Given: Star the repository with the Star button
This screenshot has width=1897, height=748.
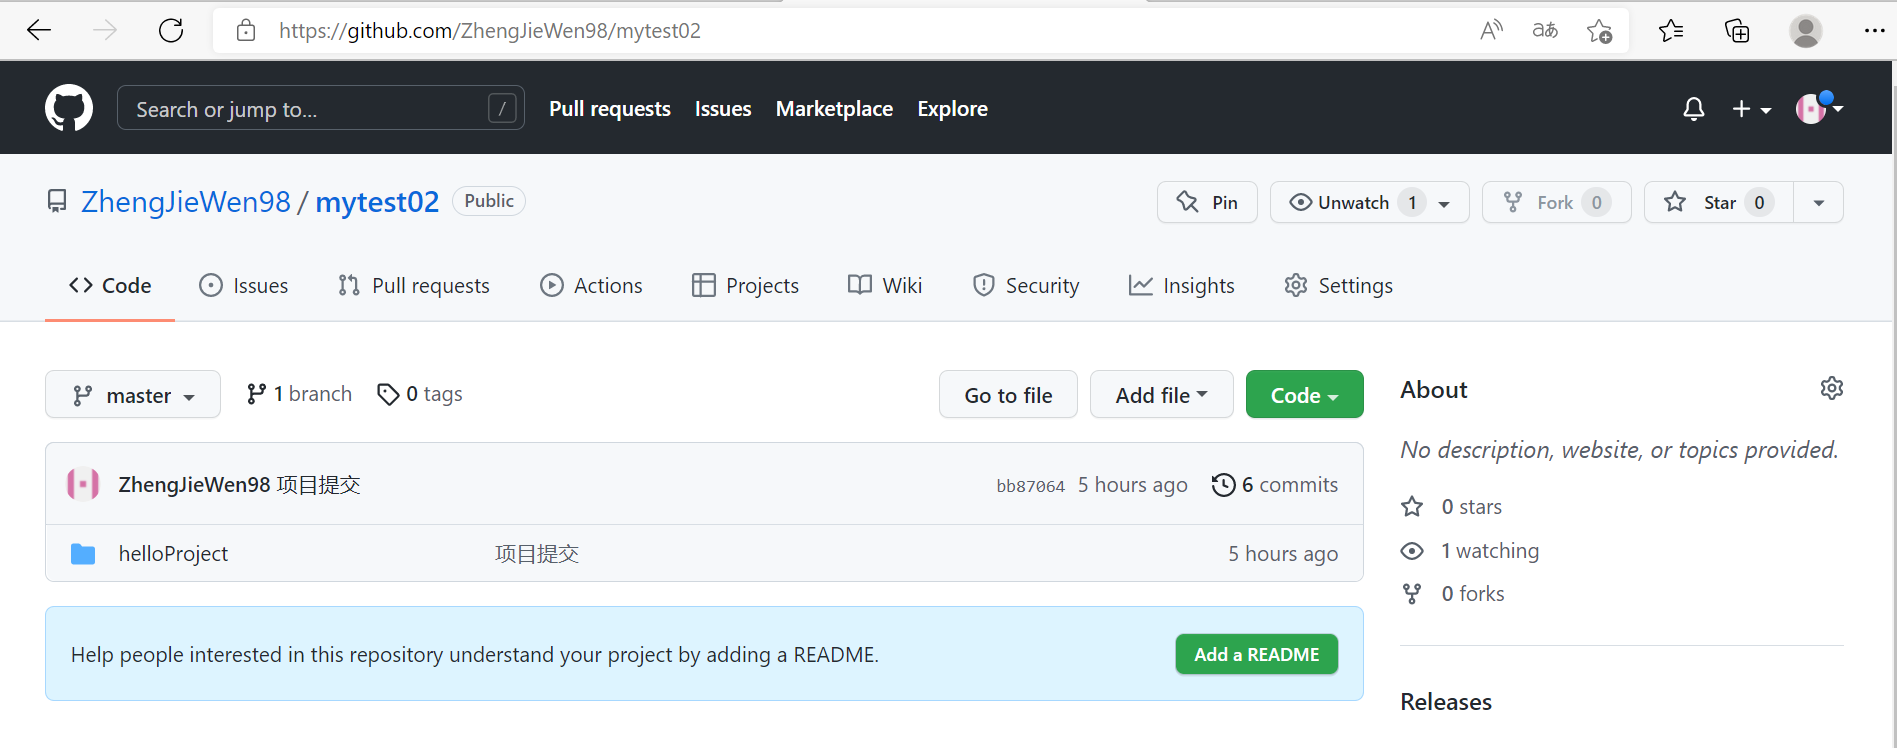Looking at the screenshot, I should (1719, 202).
